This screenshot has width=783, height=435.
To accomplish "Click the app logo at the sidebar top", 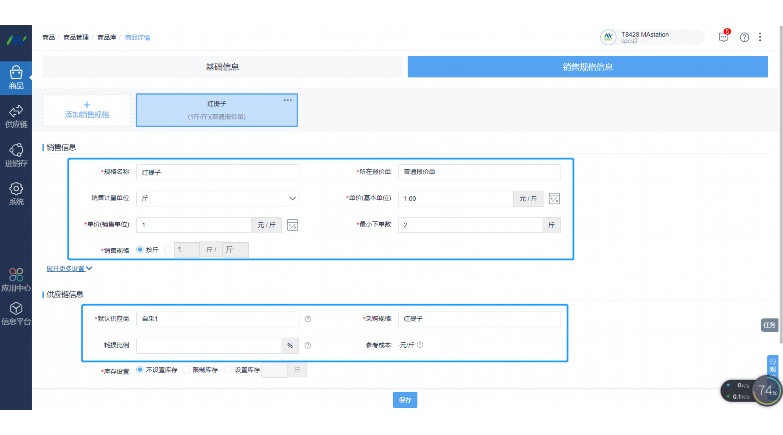I will [x=16, y=39].
